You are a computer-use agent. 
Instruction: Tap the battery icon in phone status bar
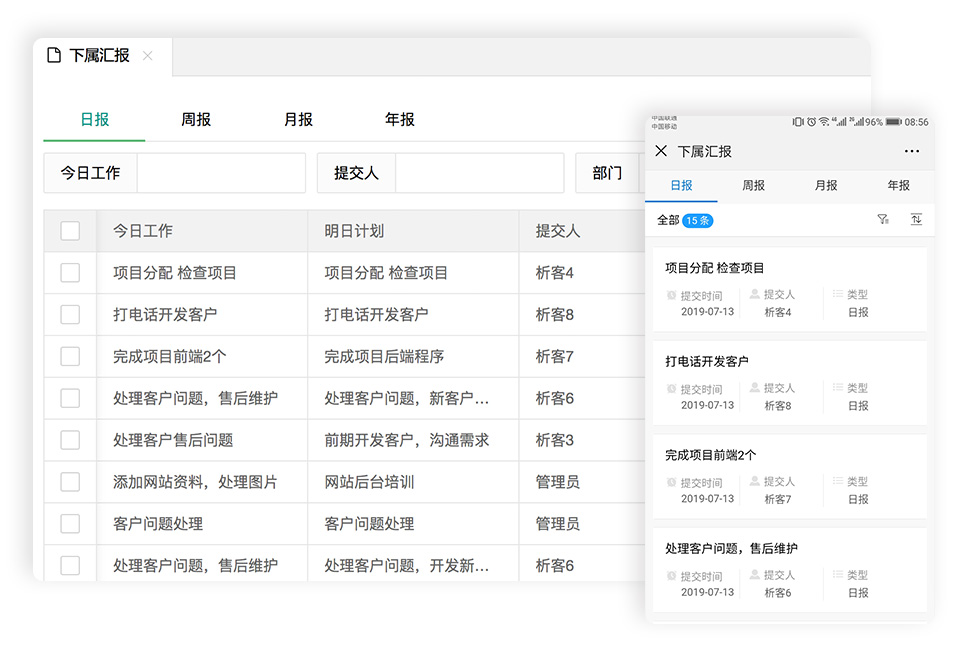[893, 122]
